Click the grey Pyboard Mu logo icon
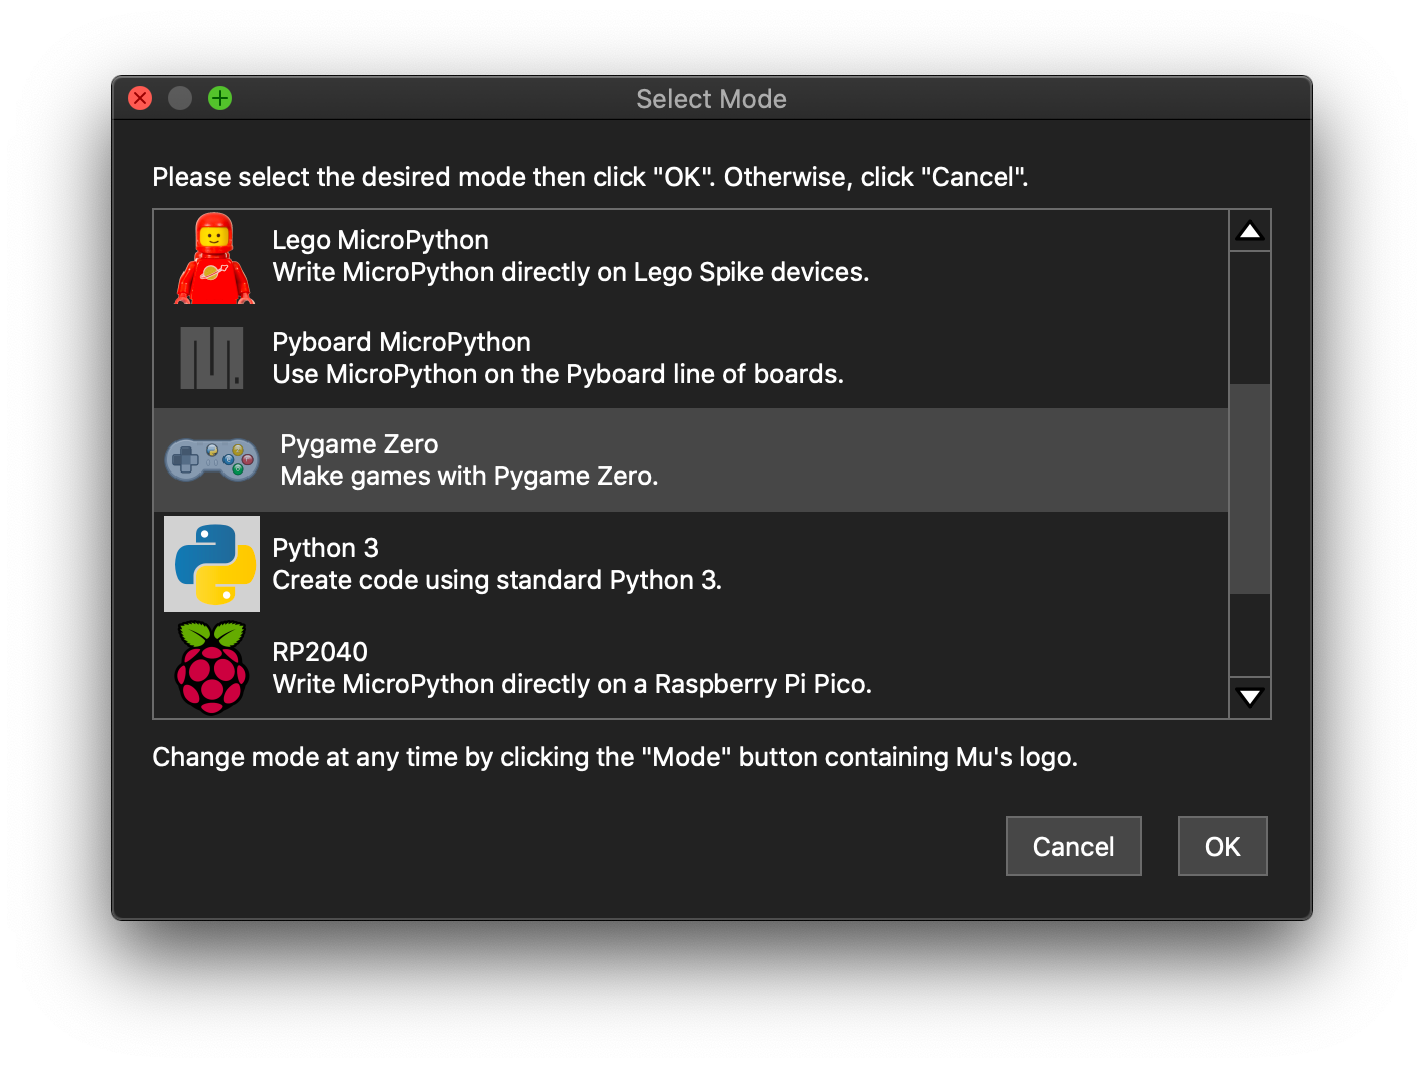 pos(211,358)
